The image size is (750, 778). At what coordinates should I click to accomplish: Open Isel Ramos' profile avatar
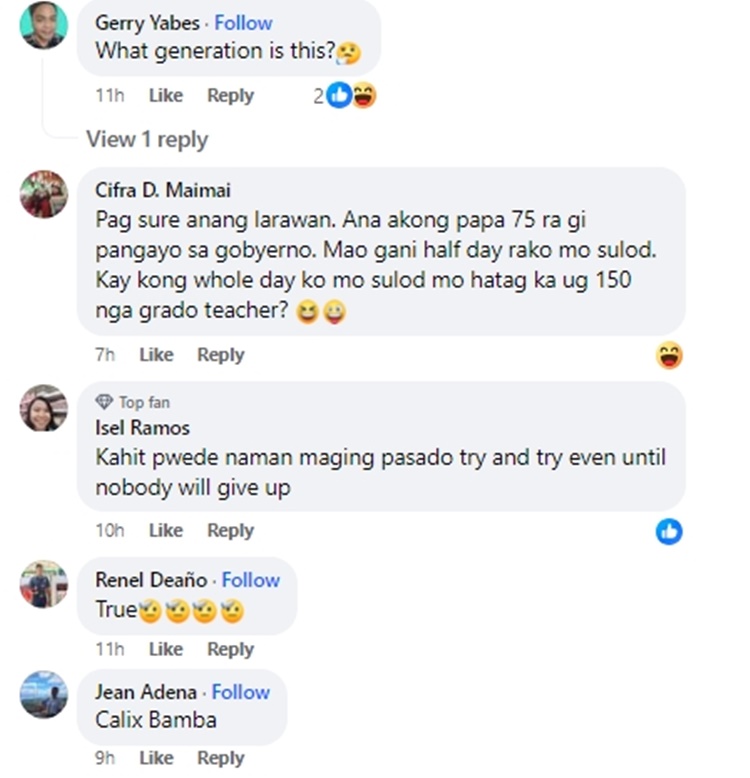coord(44,408)
